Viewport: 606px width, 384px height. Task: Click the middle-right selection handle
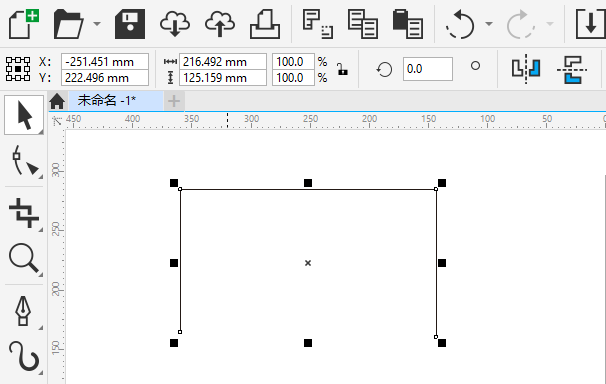442,263
